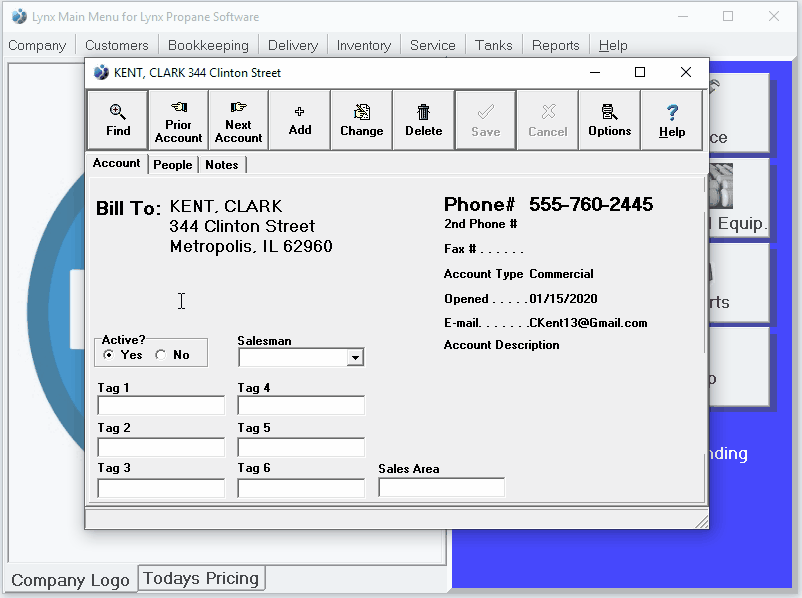Jump to Next Account record
The height and width of the screenshot is (598, 802).
[238, 120]
